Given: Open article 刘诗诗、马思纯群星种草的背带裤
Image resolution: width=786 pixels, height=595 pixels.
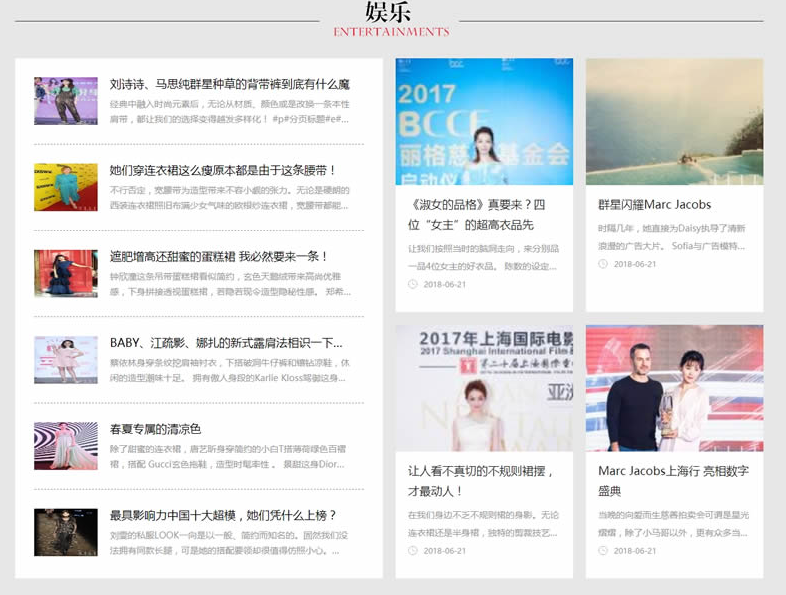Looking at the screenshot, I should pos(230,84).
